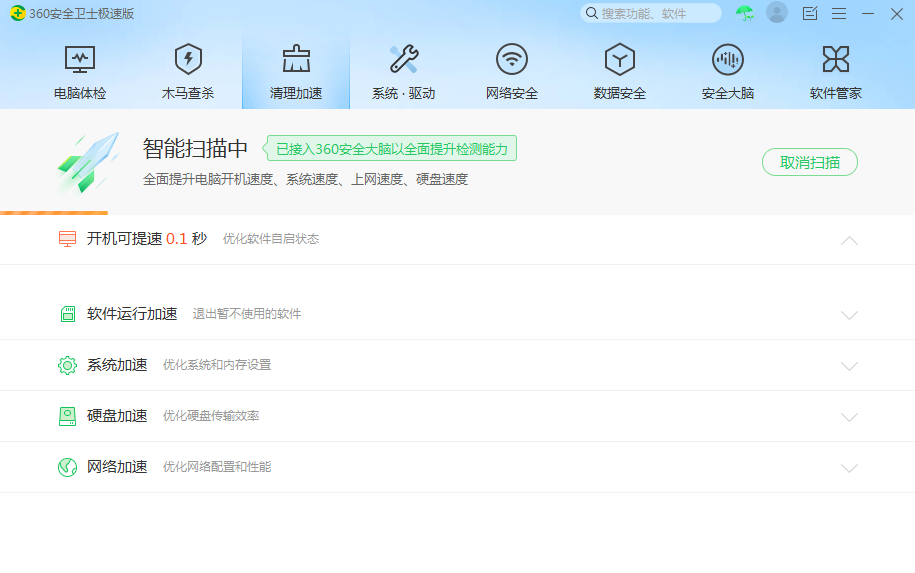Click the green umbrella icon

pos(745,13)
